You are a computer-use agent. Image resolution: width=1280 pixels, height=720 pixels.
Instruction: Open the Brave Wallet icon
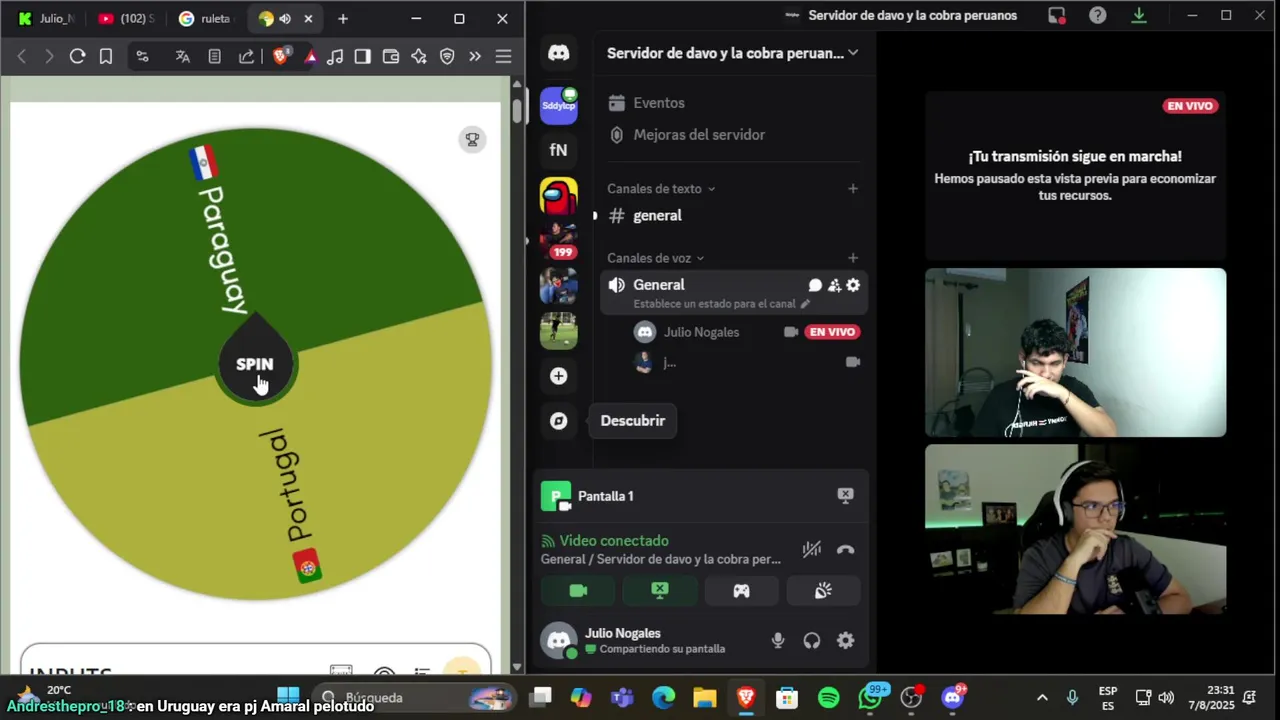(x=391, y=56)
